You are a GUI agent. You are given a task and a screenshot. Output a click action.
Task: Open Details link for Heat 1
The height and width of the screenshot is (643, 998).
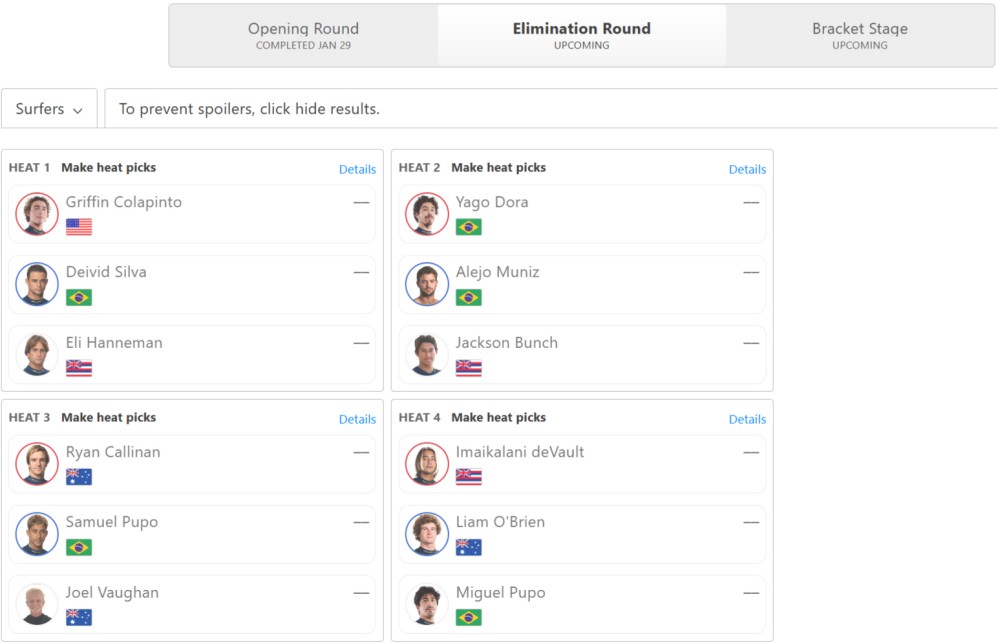pyautogui.click(x=357, y=169)
